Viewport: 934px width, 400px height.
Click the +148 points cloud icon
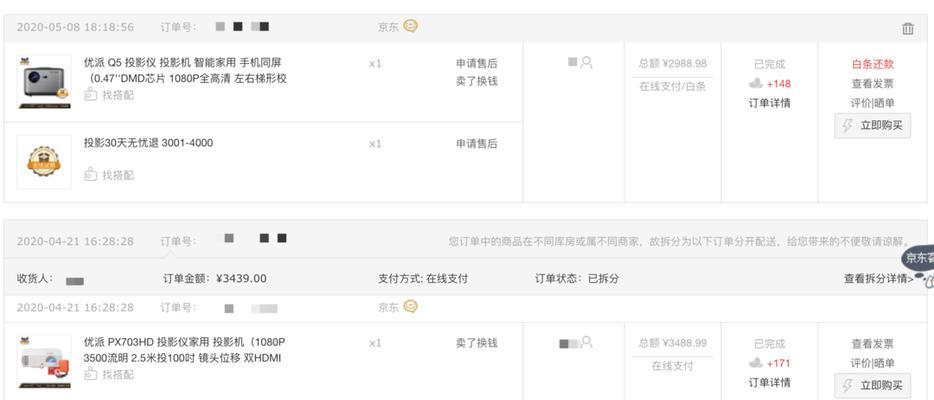point(755,83)
